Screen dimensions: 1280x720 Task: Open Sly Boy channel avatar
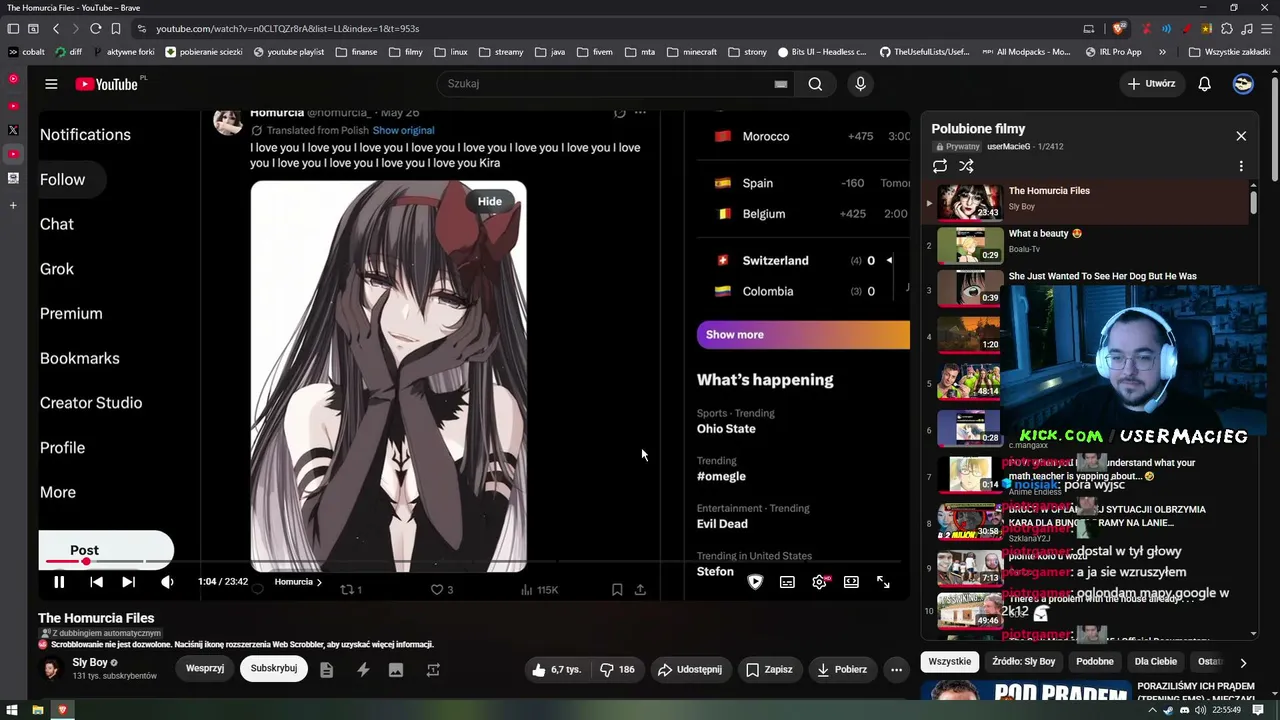pos(51,669)
